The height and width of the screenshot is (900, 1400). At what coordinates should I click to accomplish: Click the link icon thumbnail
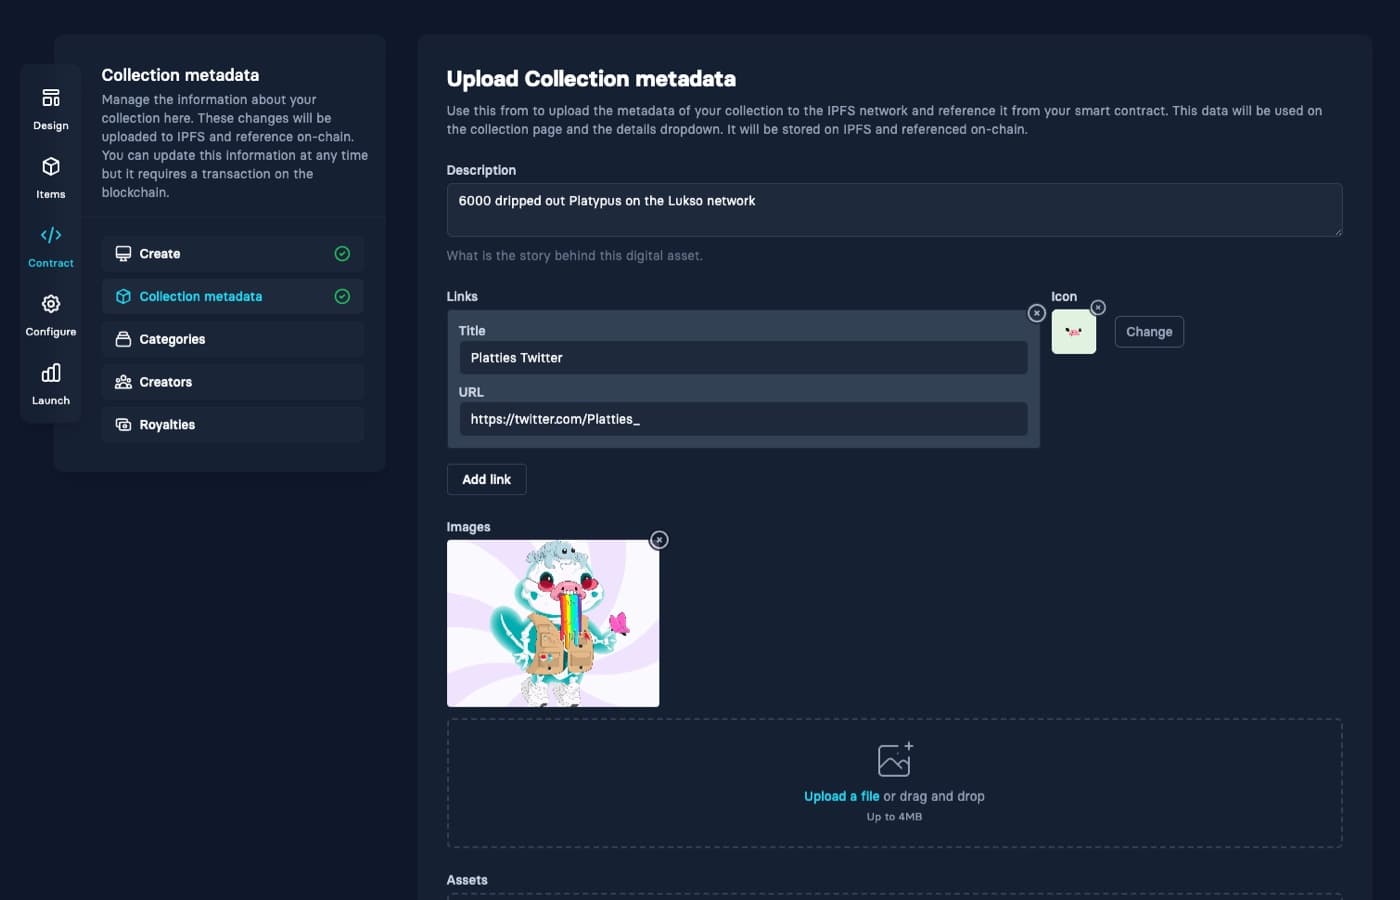(x=1074, y=332)
